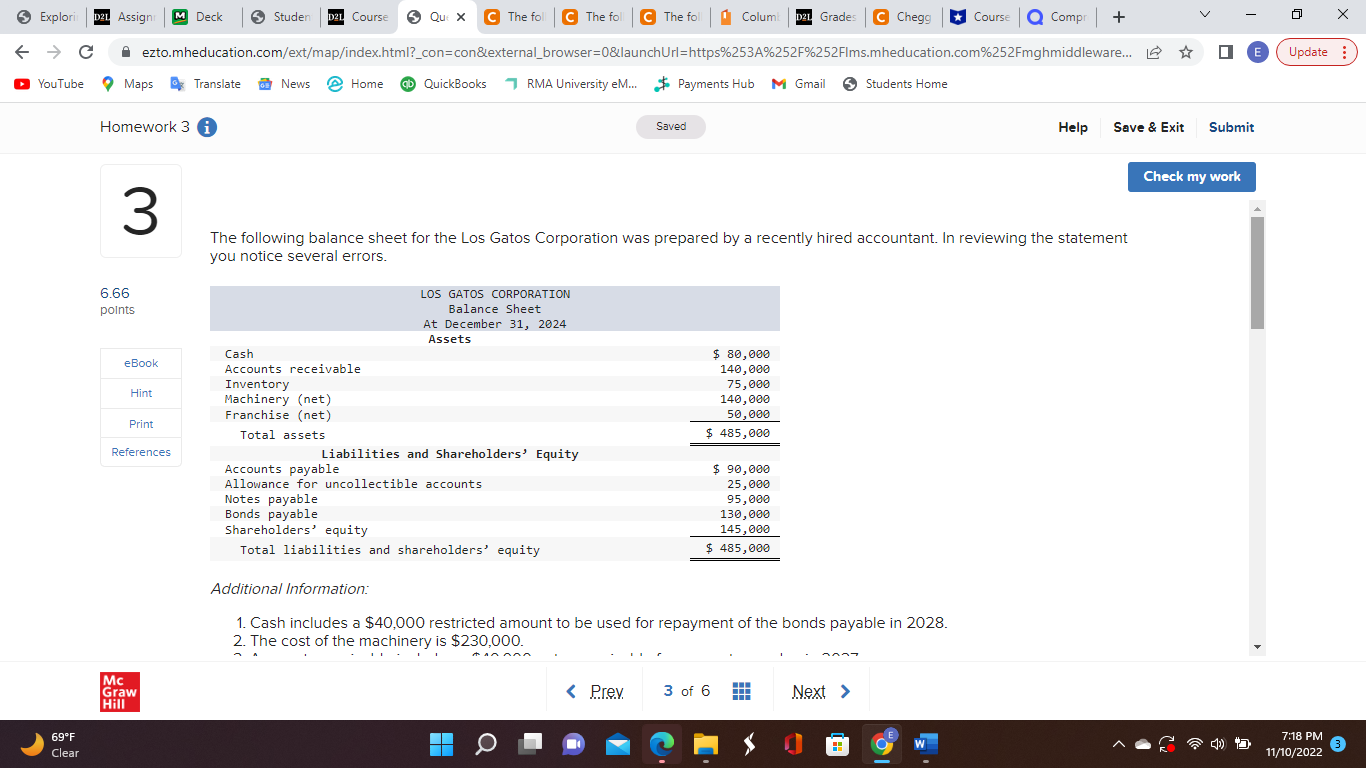Viewport: 1366px width, 768px height.
Task: Click the battery icon in the system tray
Action: click(1241, 745)
